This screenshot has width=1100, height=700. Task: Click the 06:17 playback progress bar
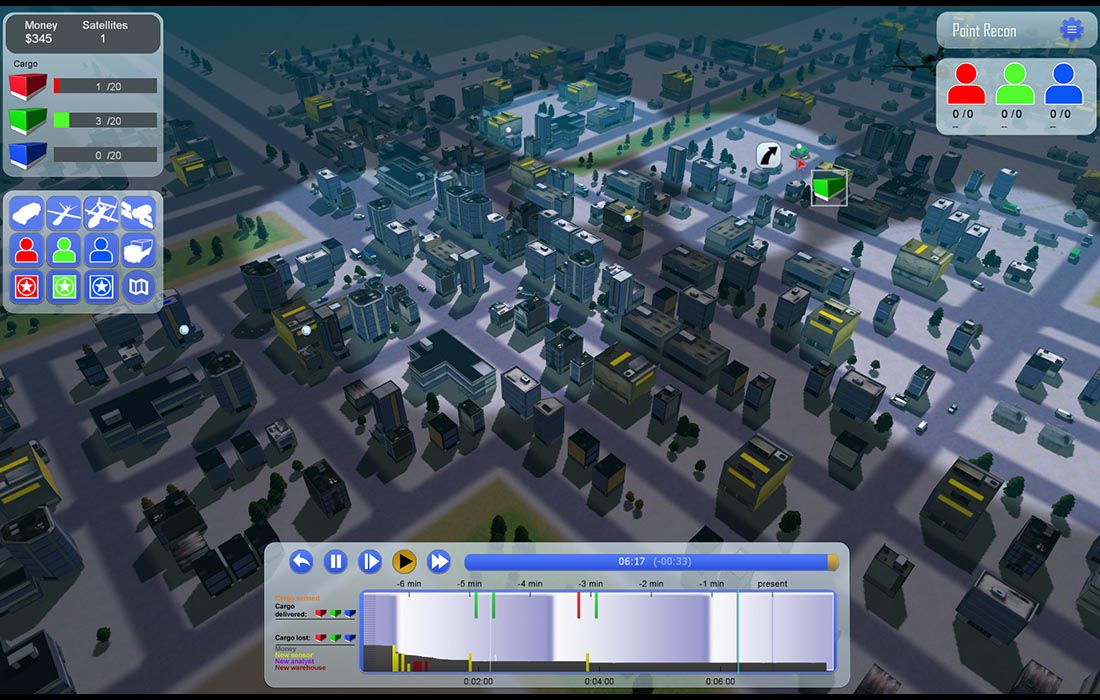point(651,562)
